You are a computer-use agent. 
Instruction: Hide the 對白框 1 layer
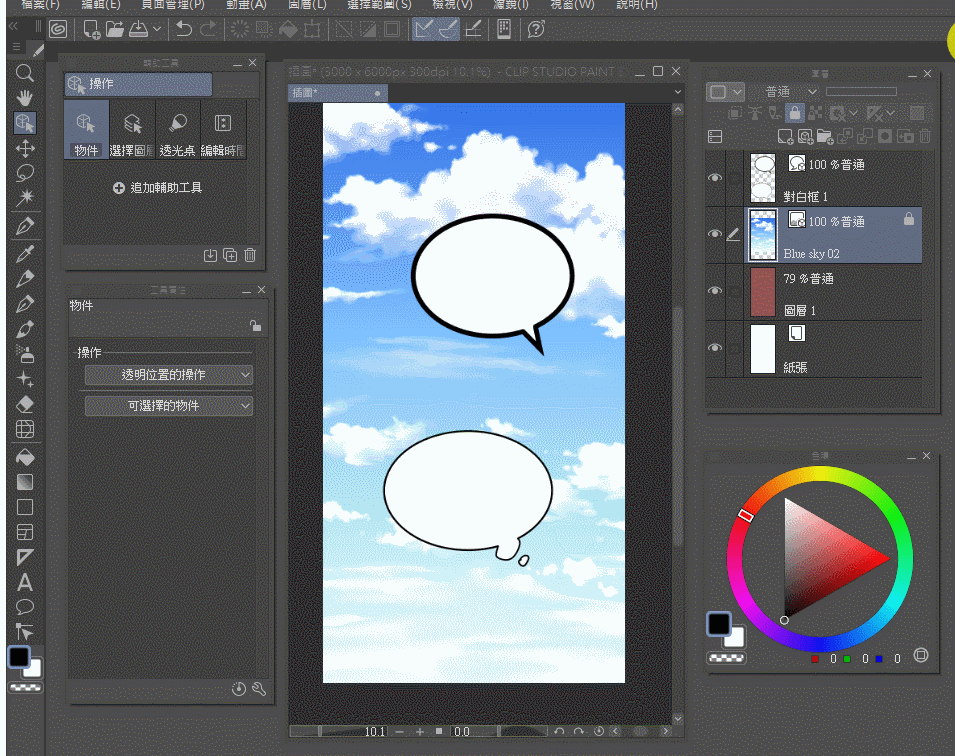tap(714, 177)
